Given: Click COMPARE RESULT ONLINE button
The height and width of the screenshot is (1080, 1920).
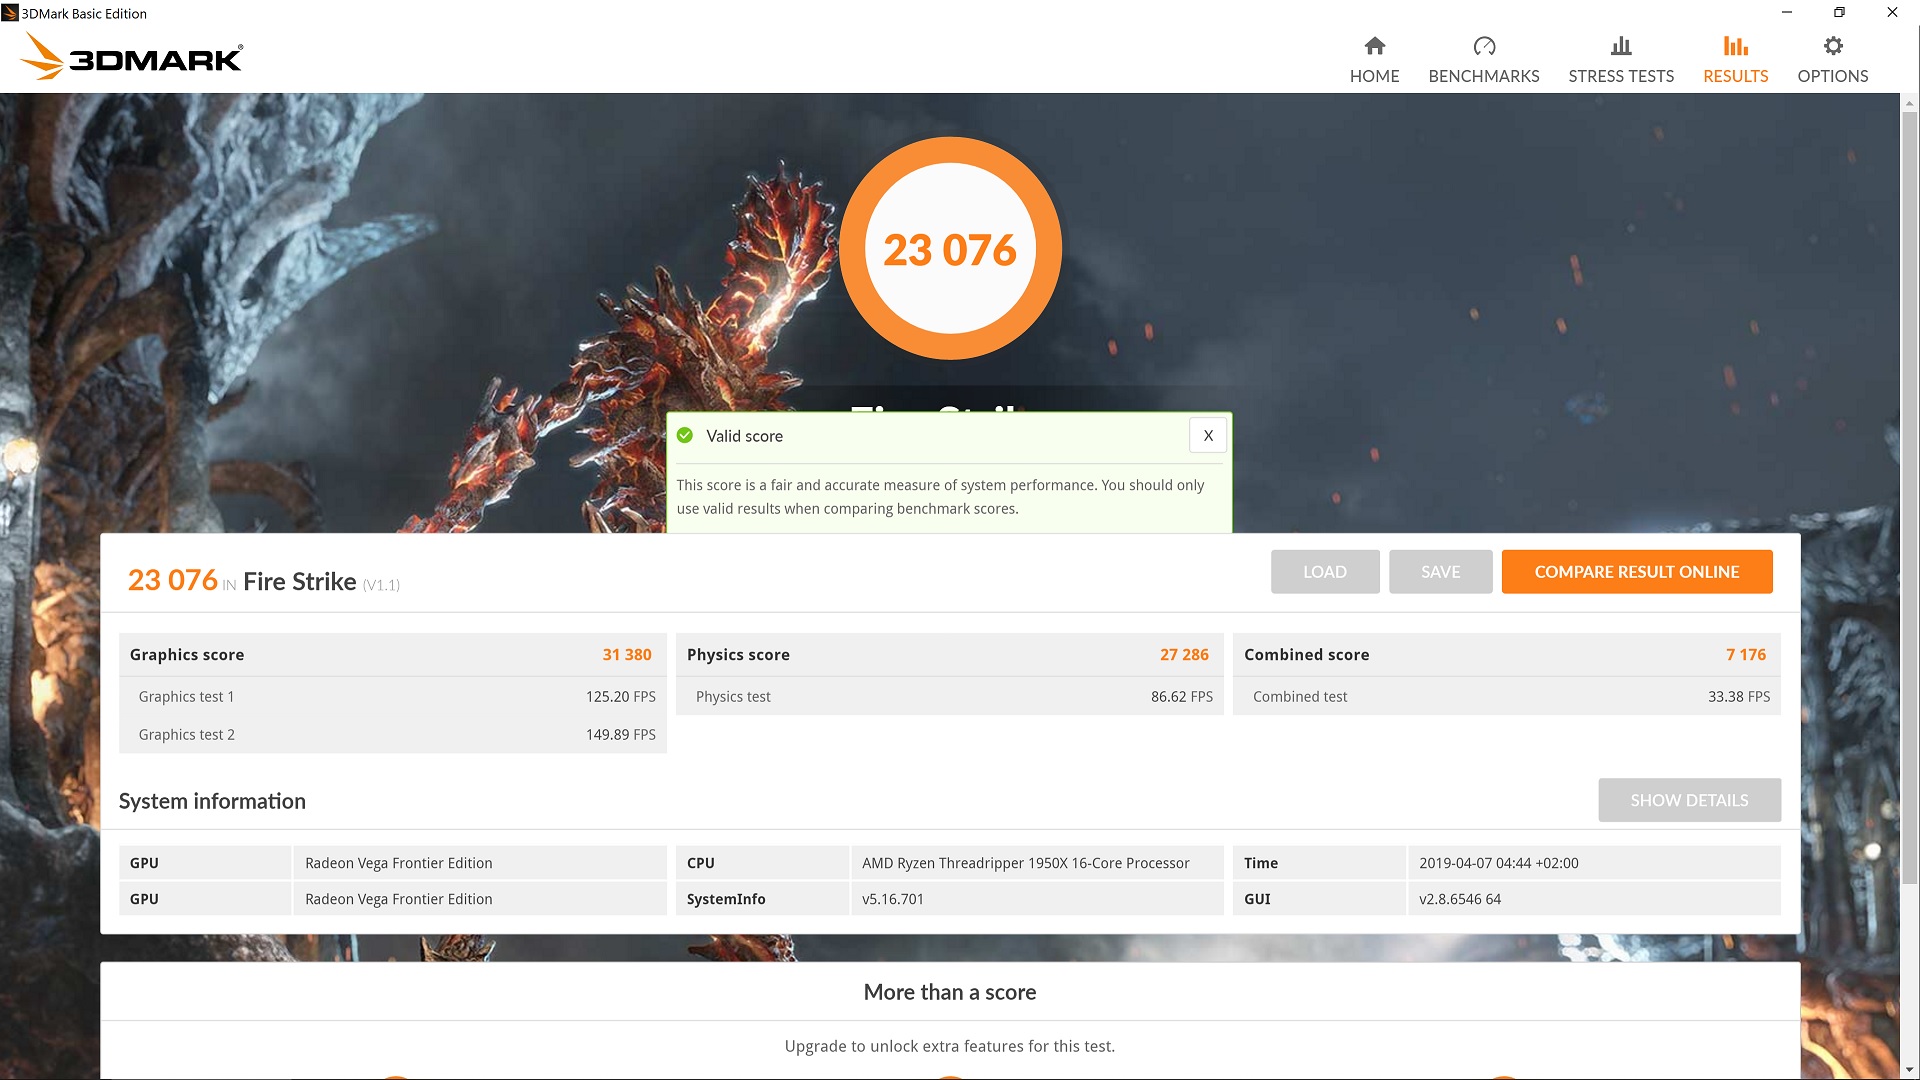Looking at the screenshot, I should click(x=1637, y=571).
